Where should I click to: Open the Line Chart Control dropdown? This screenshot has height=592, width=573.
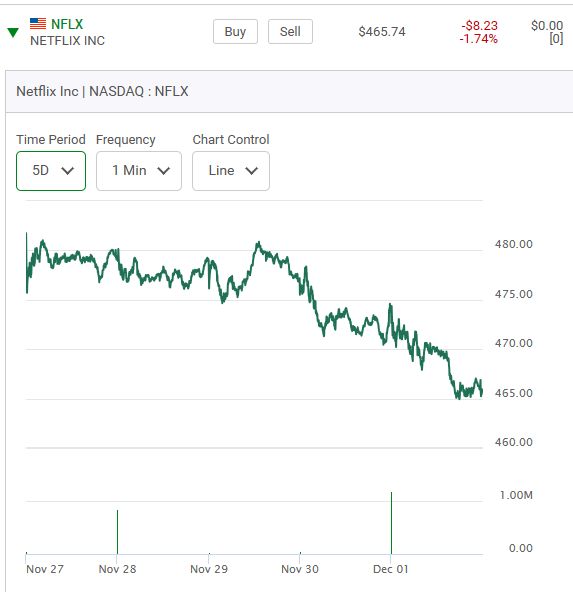click(x=231, y=171)
